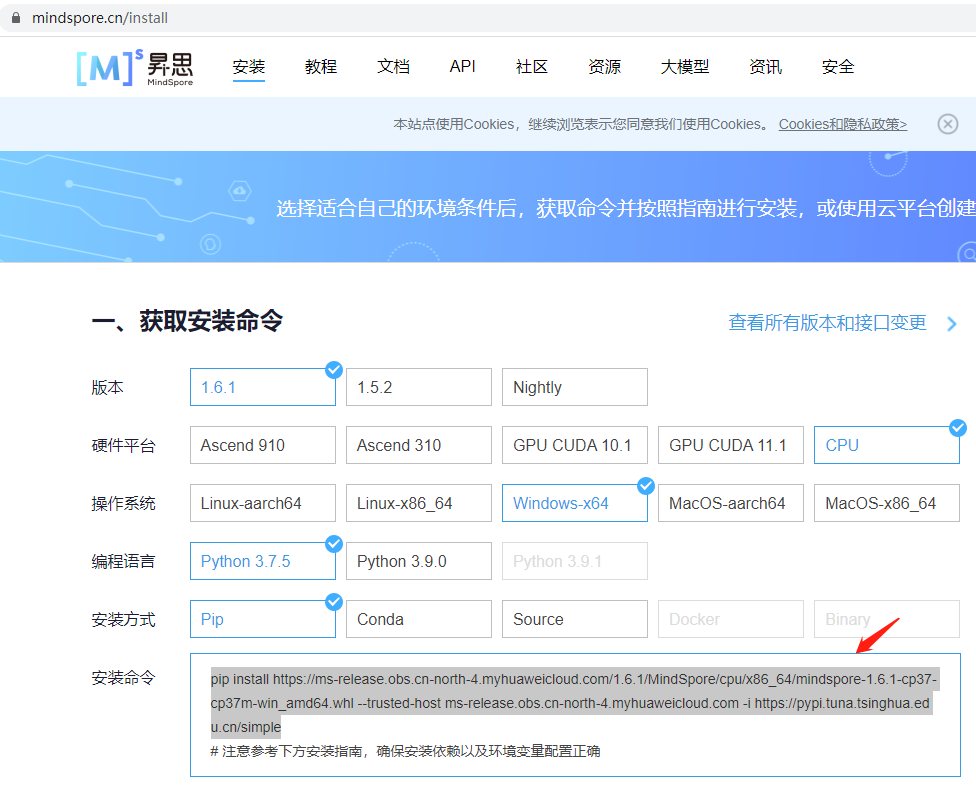Choose Source install method

coord(575,619)
